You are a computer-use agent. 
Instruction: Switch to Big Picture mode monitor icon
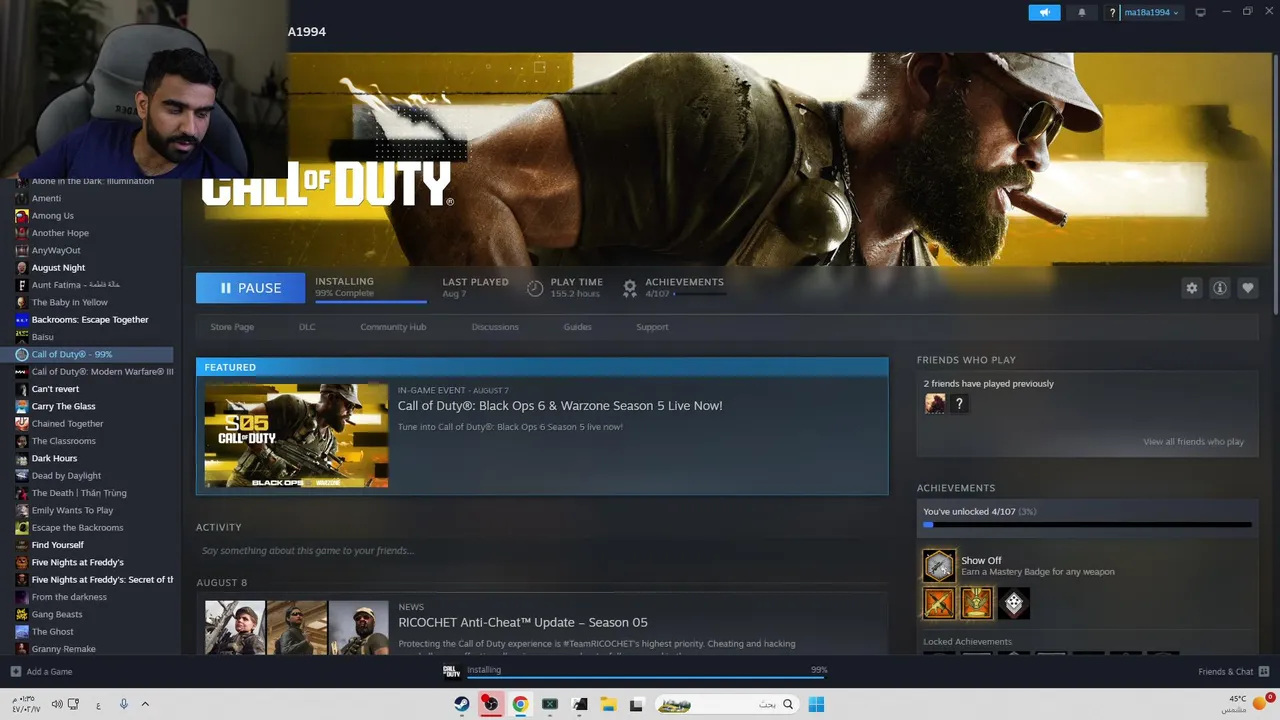pos(1200,12)
